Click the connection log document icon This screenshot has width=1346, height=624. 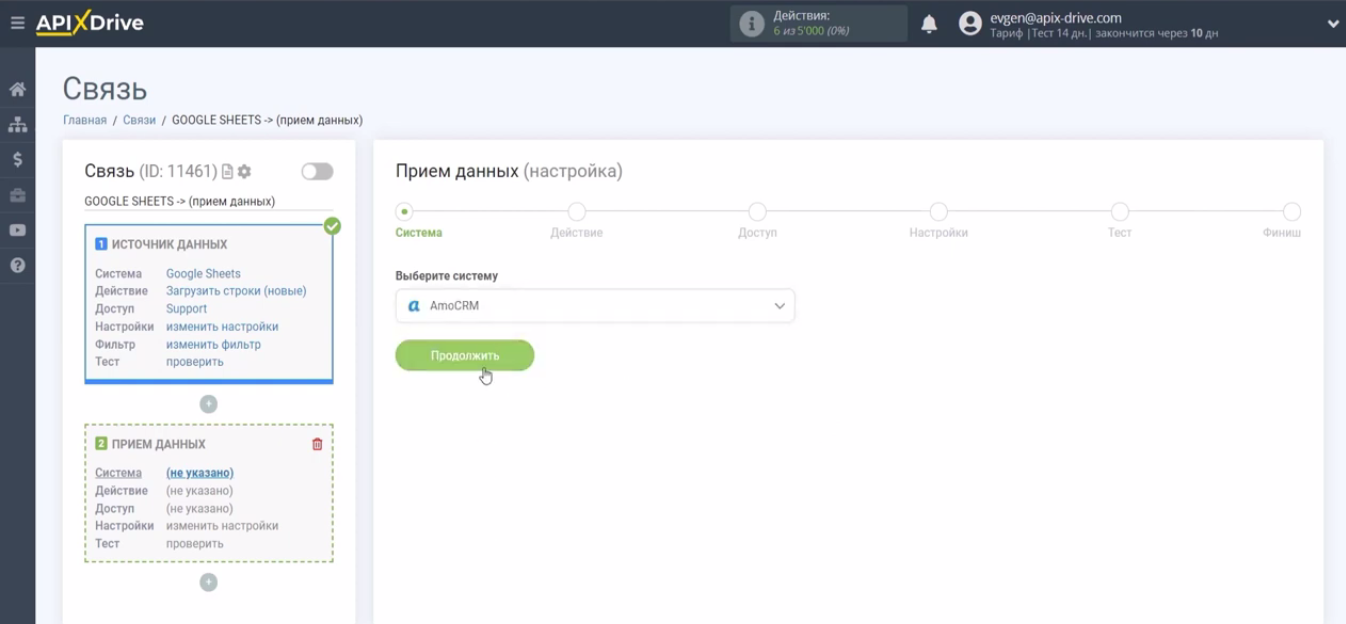tap(227, 172)
